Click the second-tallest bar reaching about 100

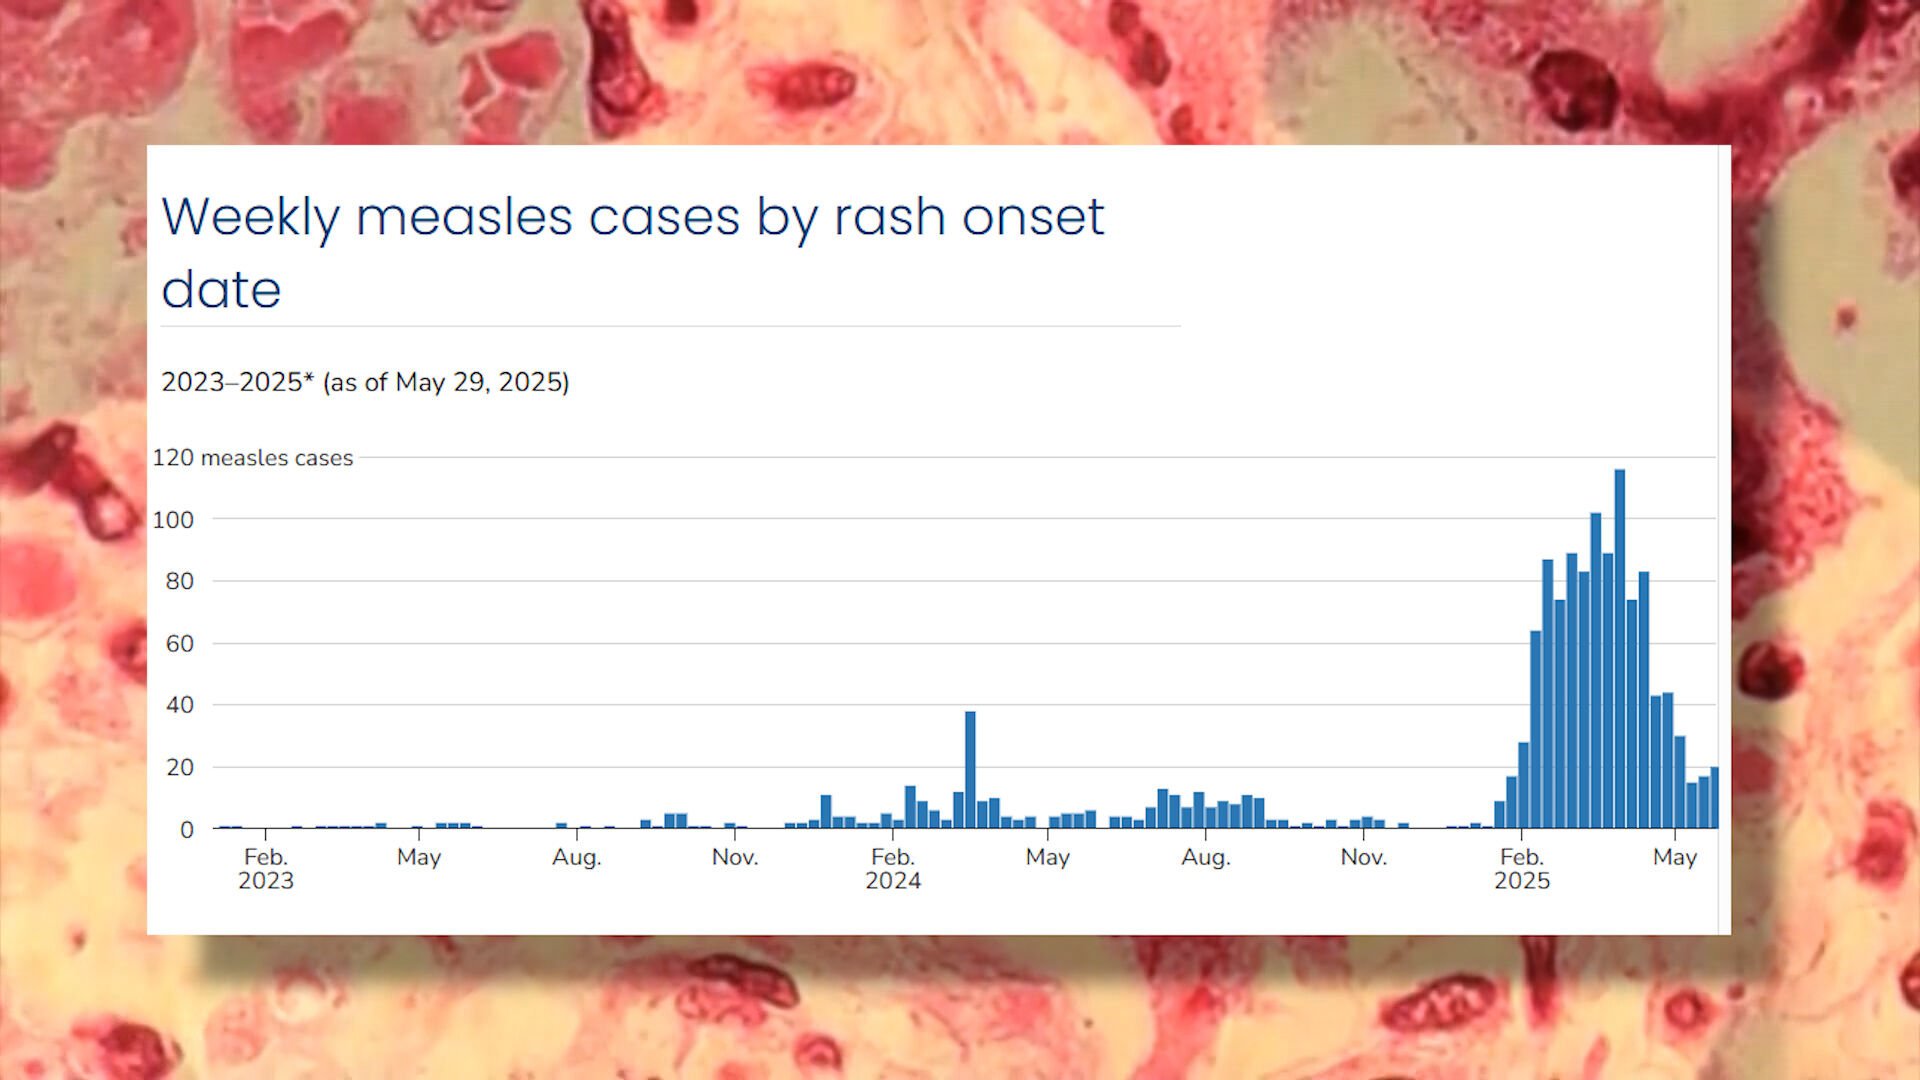pos(1596,671)
